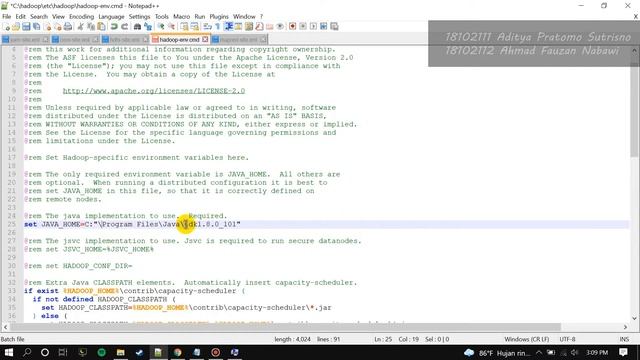Open the Search menu
Viewport: 640px width, 360px height.
click(x=39, y=17)
